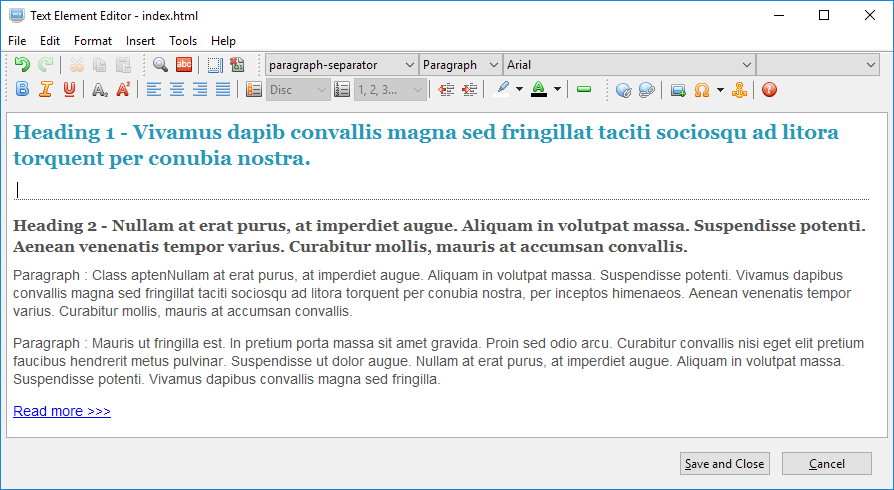Run spell check with red abc icon
Image resolution: width=894 pixels, height=490 pixels.
point(184,64)
